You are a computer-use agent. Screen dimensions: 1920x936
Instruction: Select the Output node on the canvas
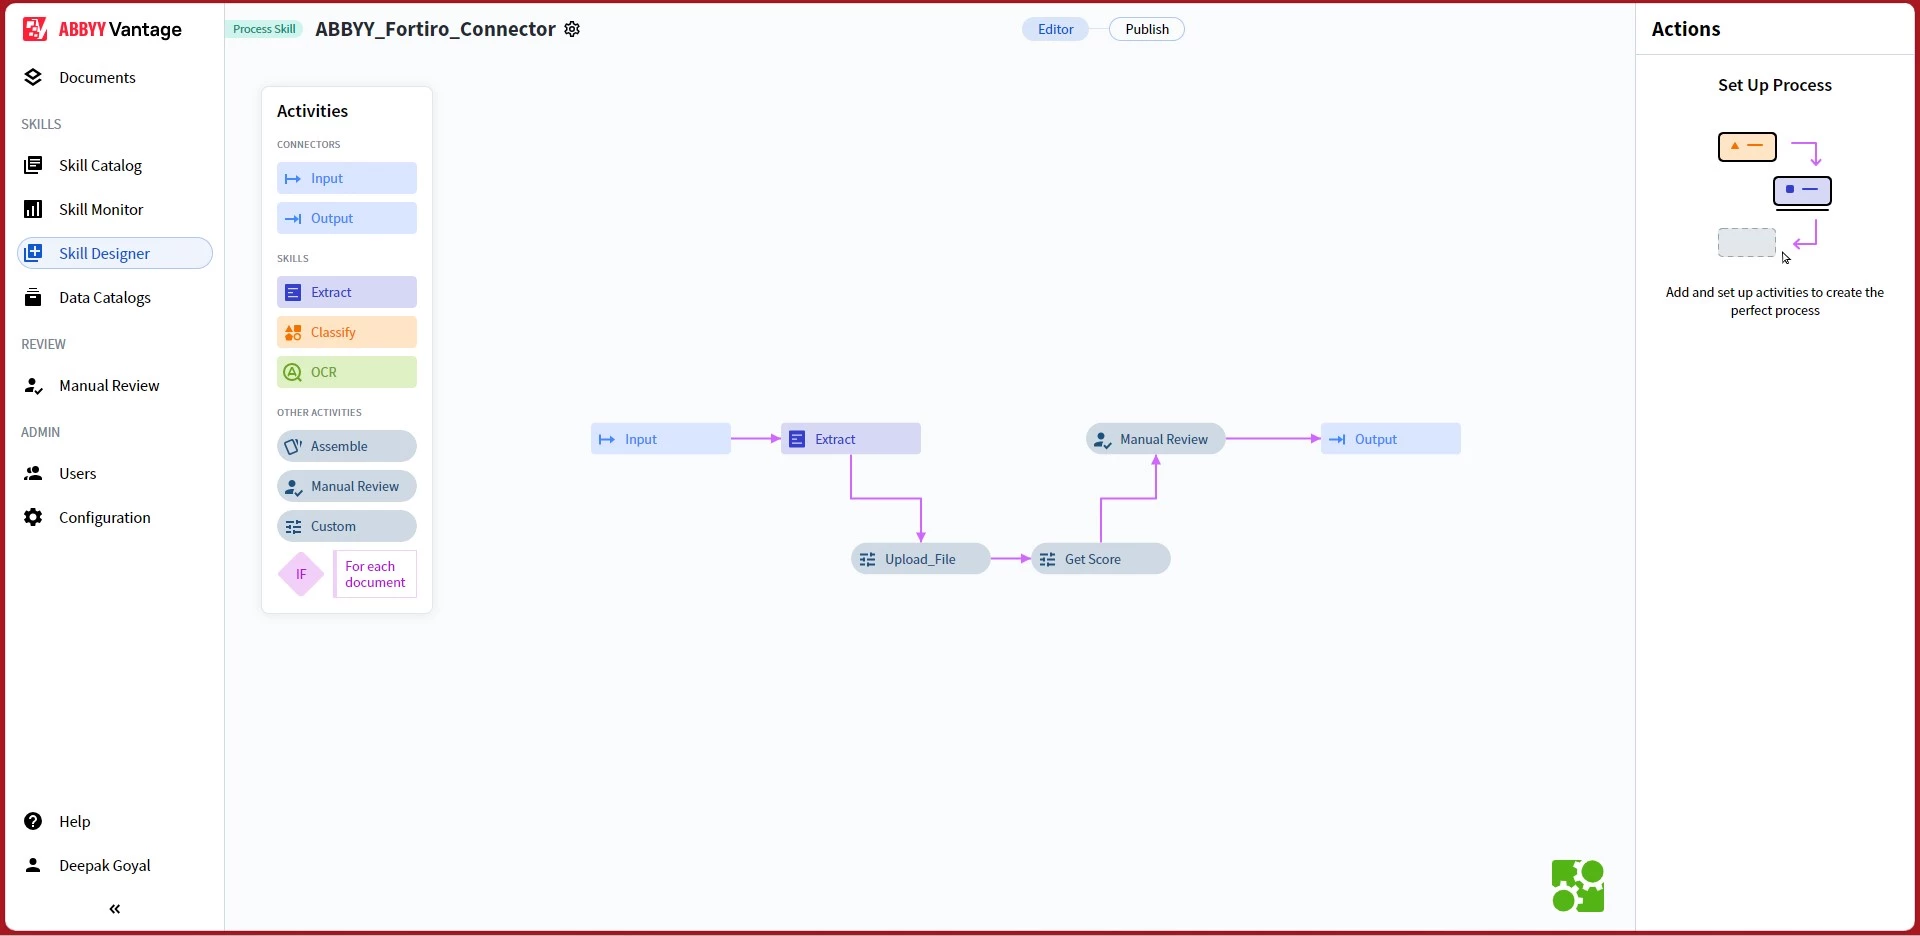1391,440
